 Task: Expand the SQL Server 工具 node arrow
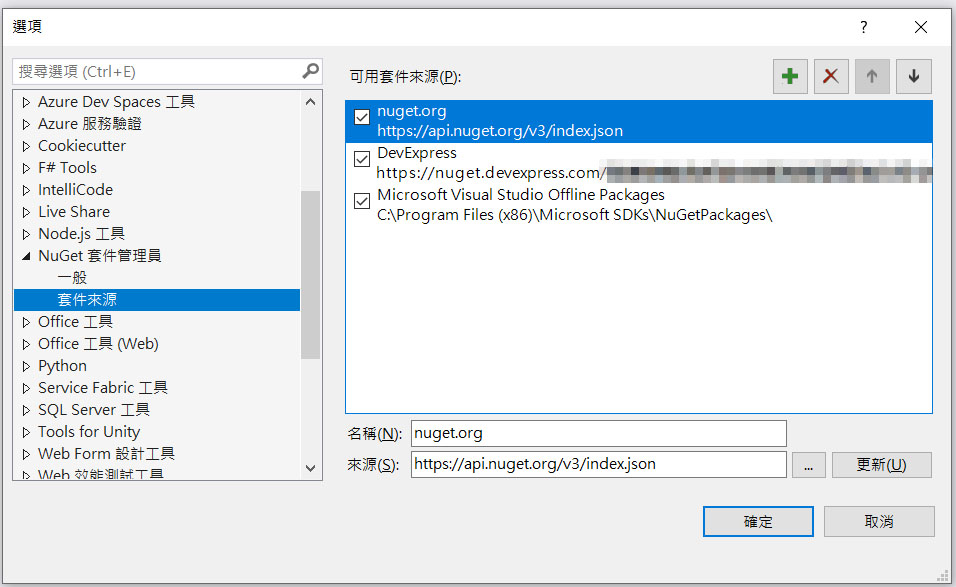(26, 410)
